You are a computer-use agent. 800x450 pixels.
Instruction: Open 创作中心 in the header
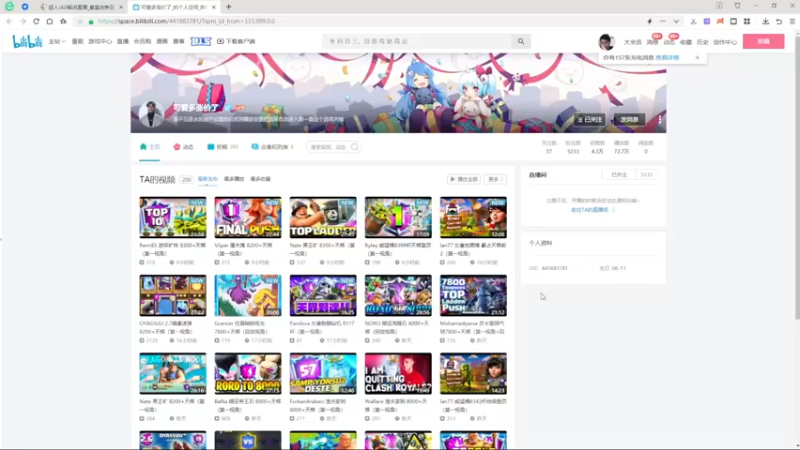click(x=725, y=42)
